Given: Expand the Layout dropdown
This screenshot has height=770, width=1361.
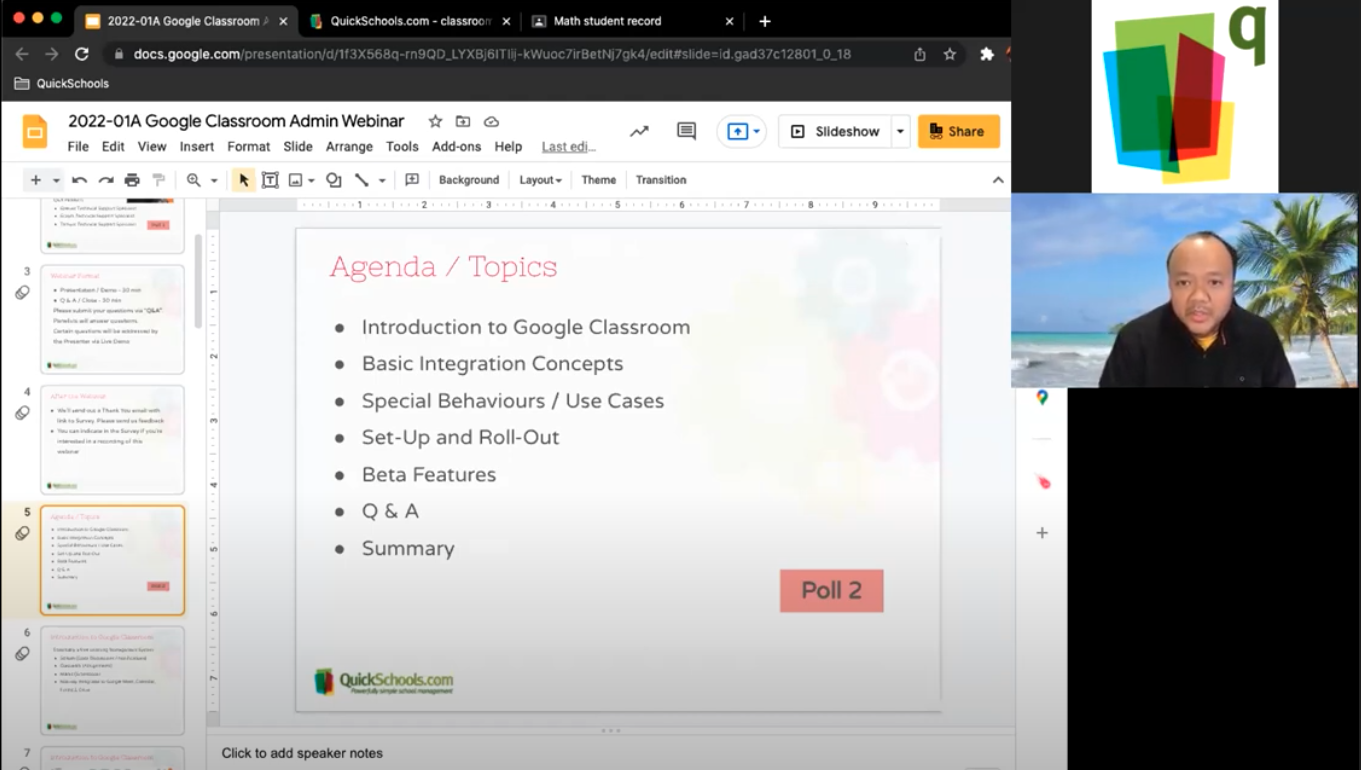Looking at the screenshot, I should (540, 180).
